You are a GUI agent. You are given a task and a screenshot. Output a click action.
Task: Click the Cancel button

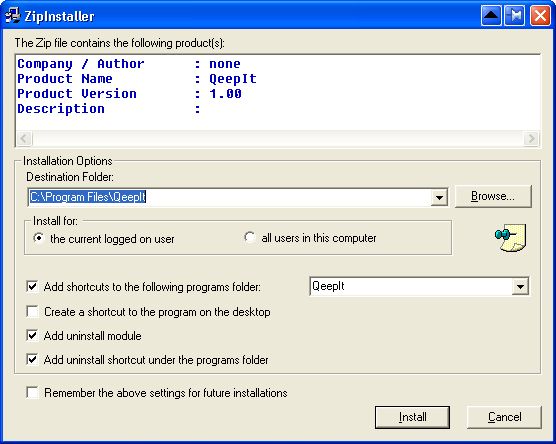(504, 417)
